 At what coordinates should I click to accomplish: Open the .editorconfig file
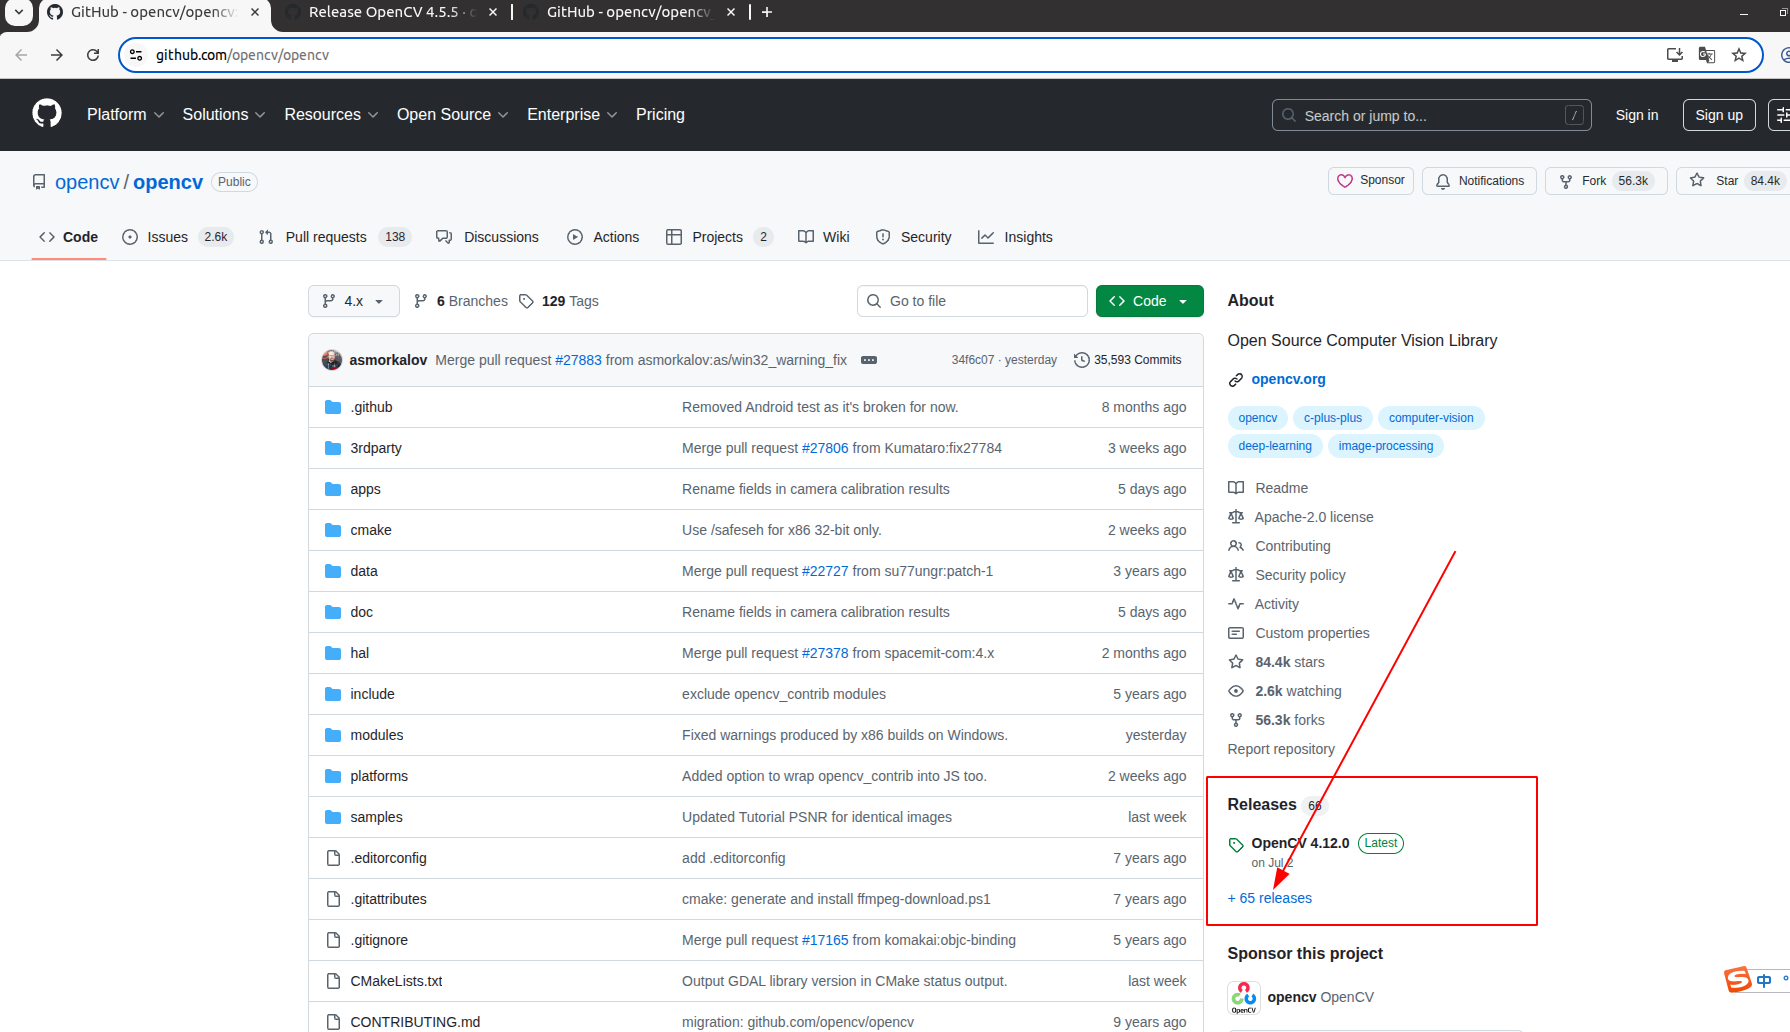click(x=388, y=858)
